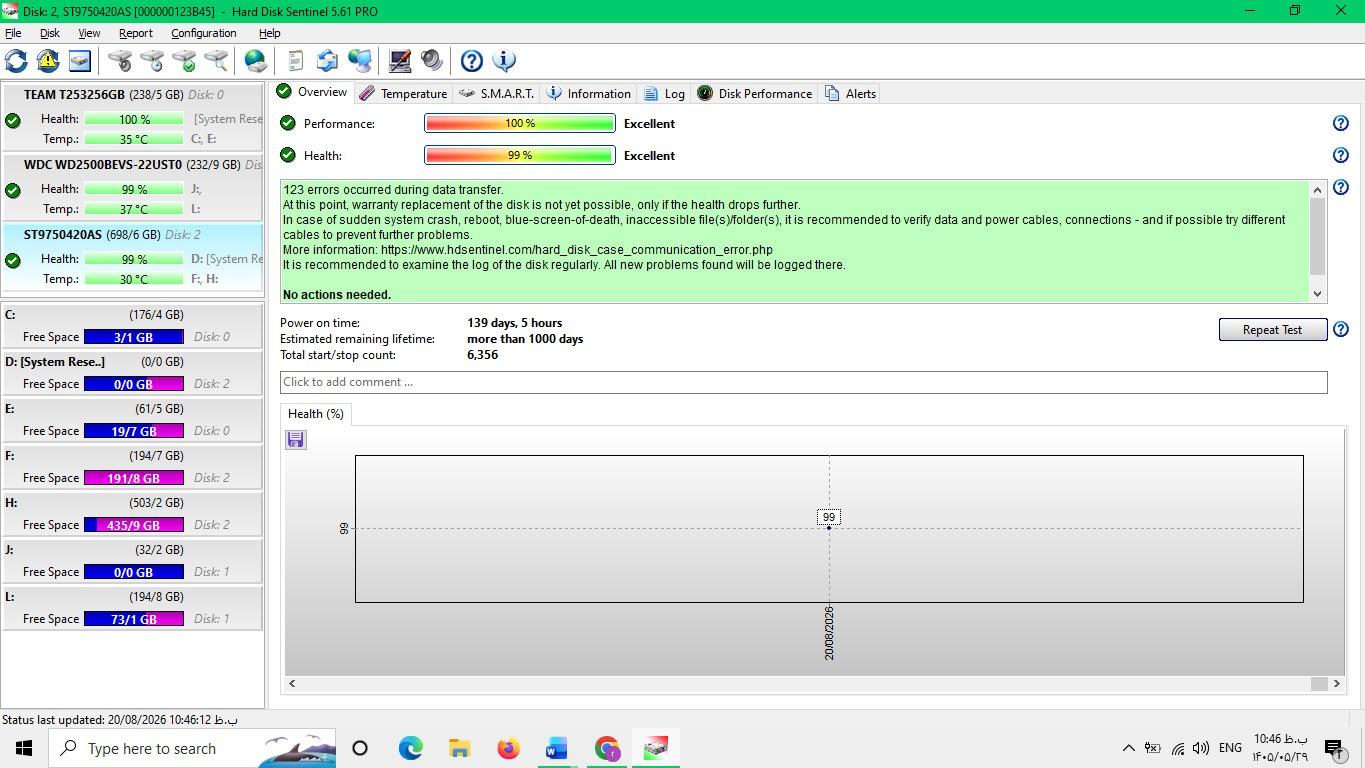The image size is (1365, 768).
Task: Open the Disk menu
Action: (49, 33)
